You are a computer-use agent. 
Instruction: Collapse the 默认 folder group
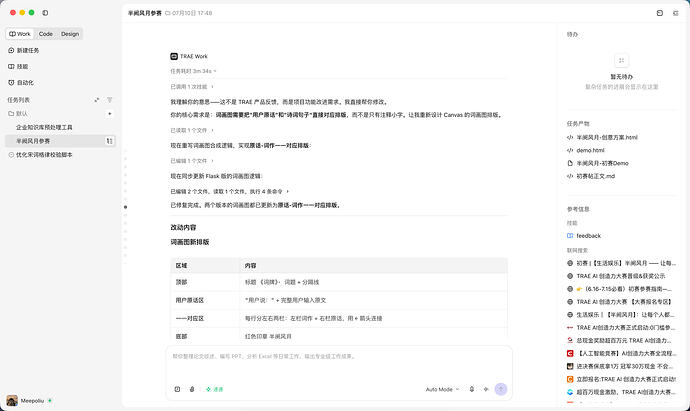18,114
